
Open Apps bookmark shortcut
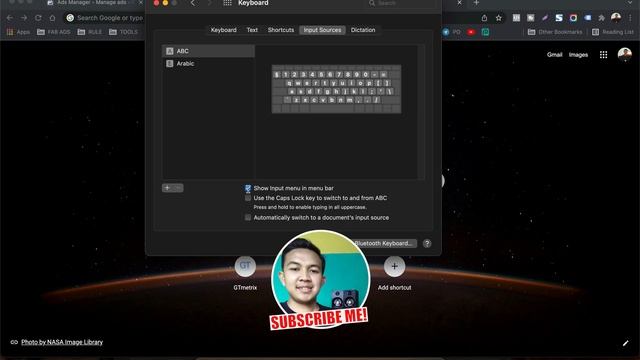18,32
